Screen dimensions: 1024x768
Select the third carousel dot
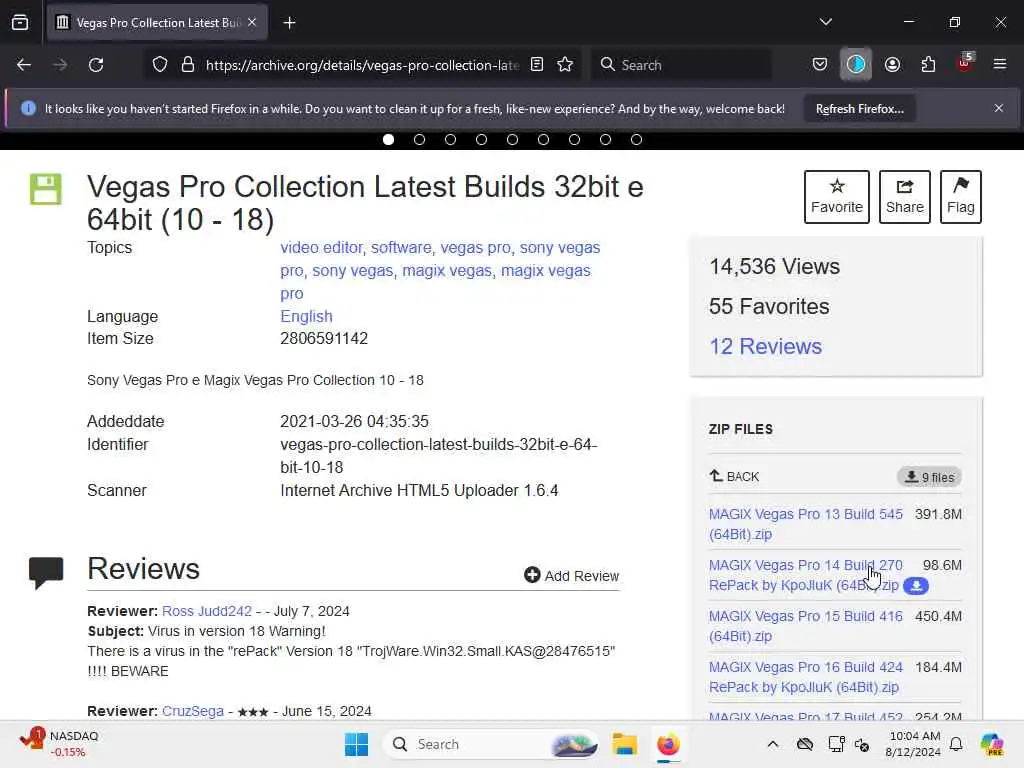pyautogui.click(x=451, y=140)
